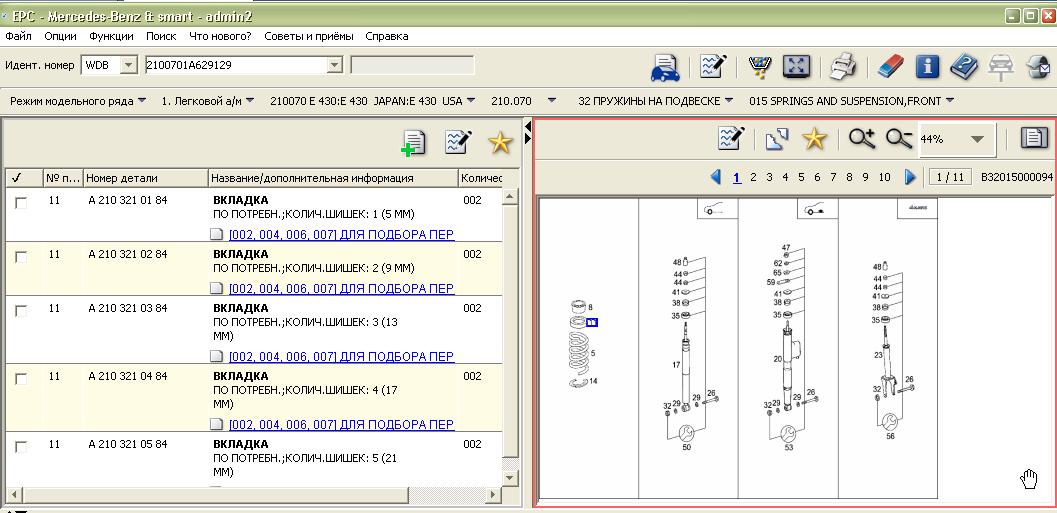
Task: Check the box for part A 210 321 05 84
Action: click(22, 446)
